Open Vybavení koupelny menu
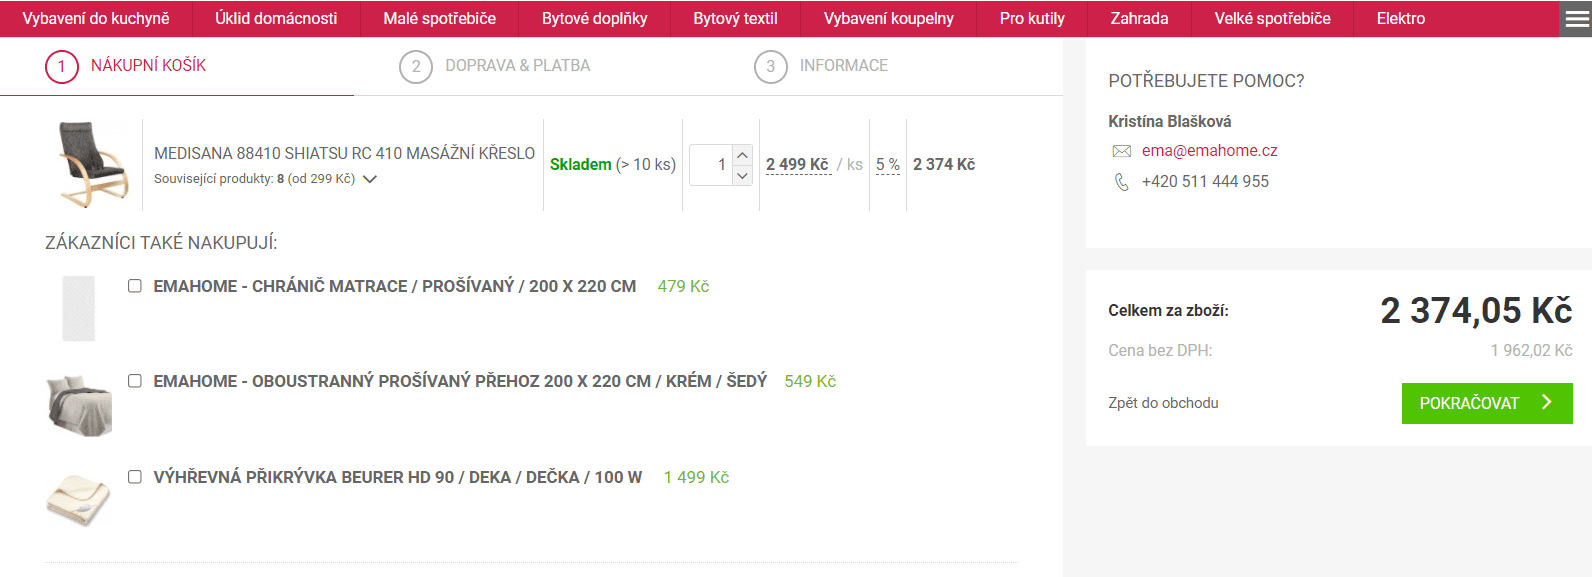Image resolution: width=1592 pixels, height=577 pixels. tap(889, 19)
